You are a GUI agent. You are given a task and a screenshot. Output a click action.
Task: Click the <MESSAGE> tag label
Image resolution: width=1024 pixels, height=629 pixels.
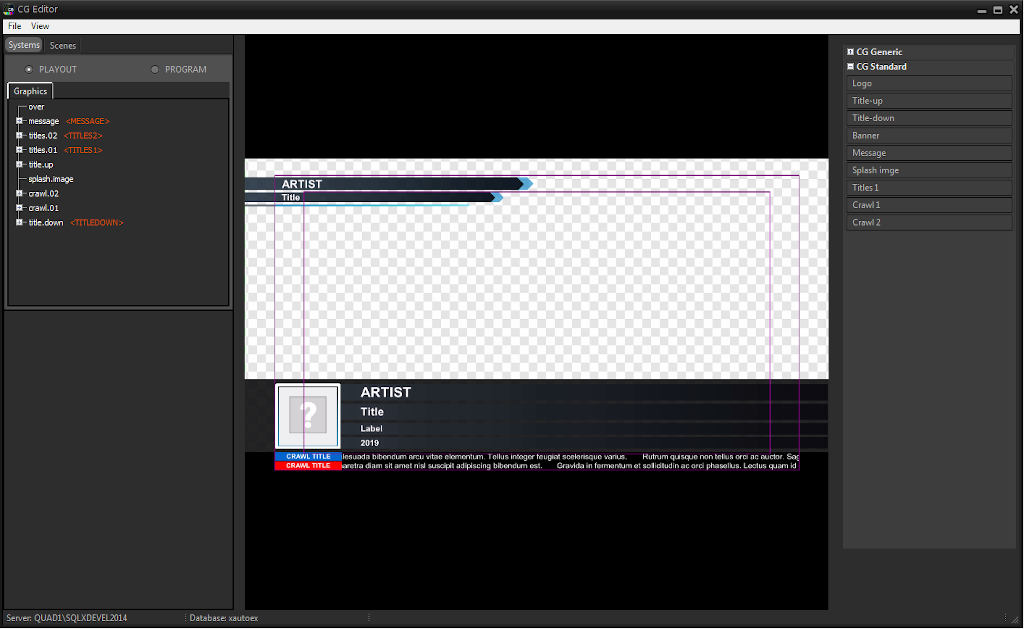click(x=88, y=121)
